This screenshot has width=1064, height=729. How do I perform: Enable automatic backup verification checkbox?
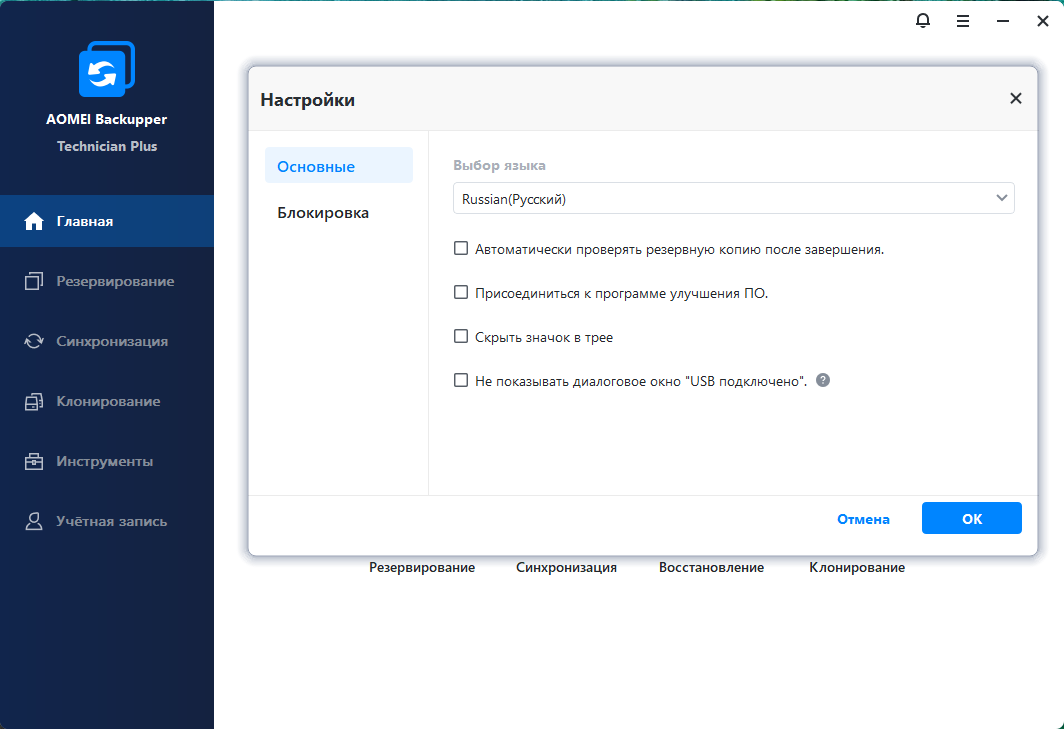pyautogui.click(x=461, y=248)
